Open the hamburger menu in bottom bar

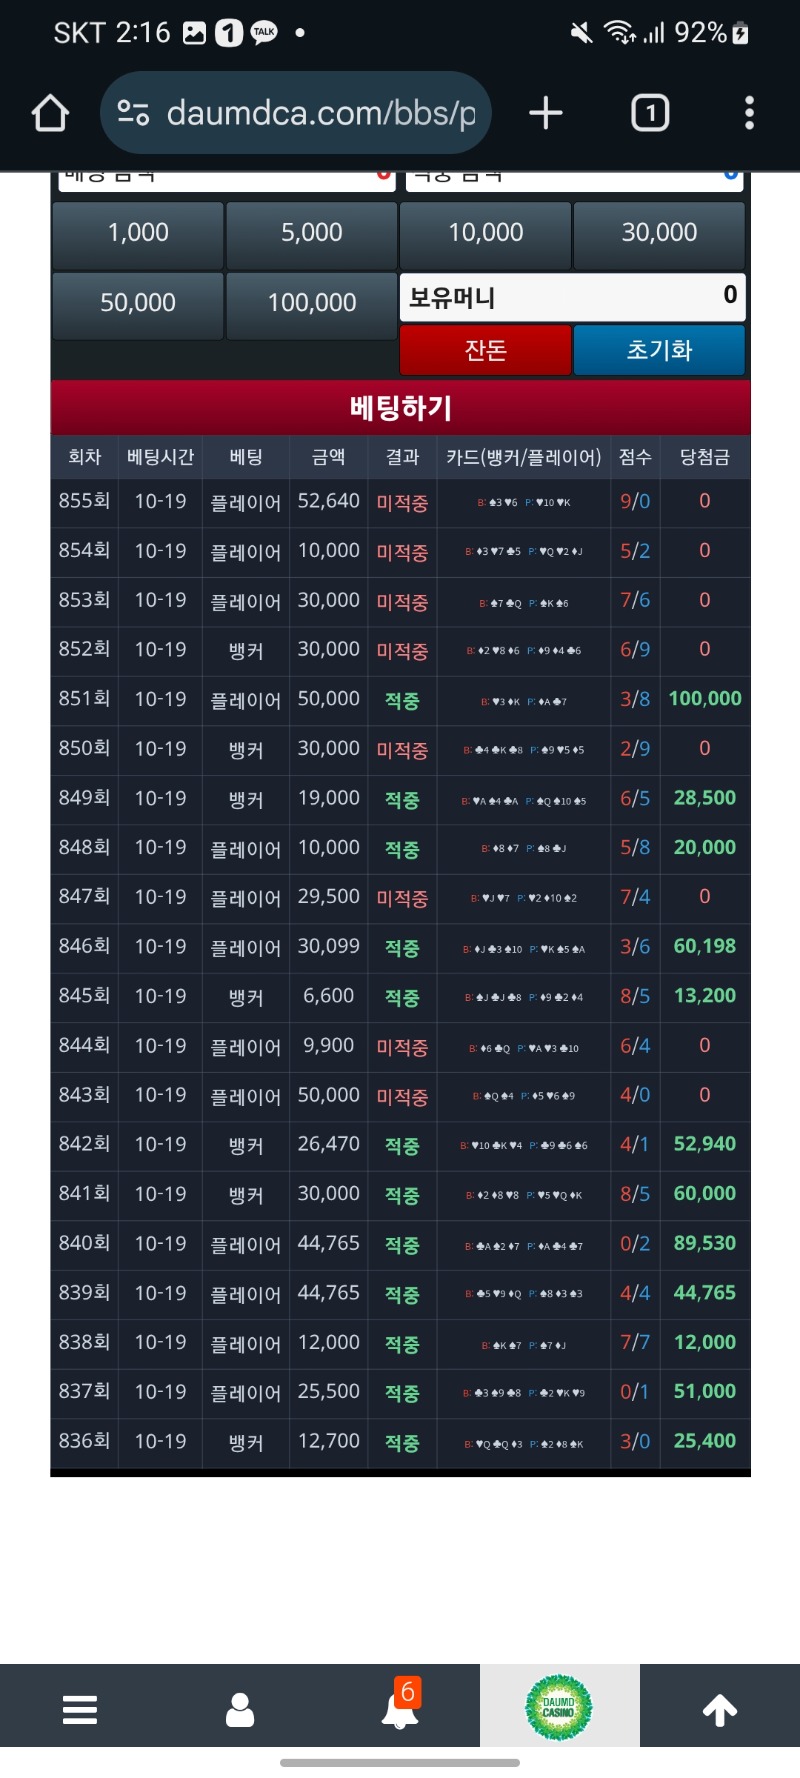80,1709
